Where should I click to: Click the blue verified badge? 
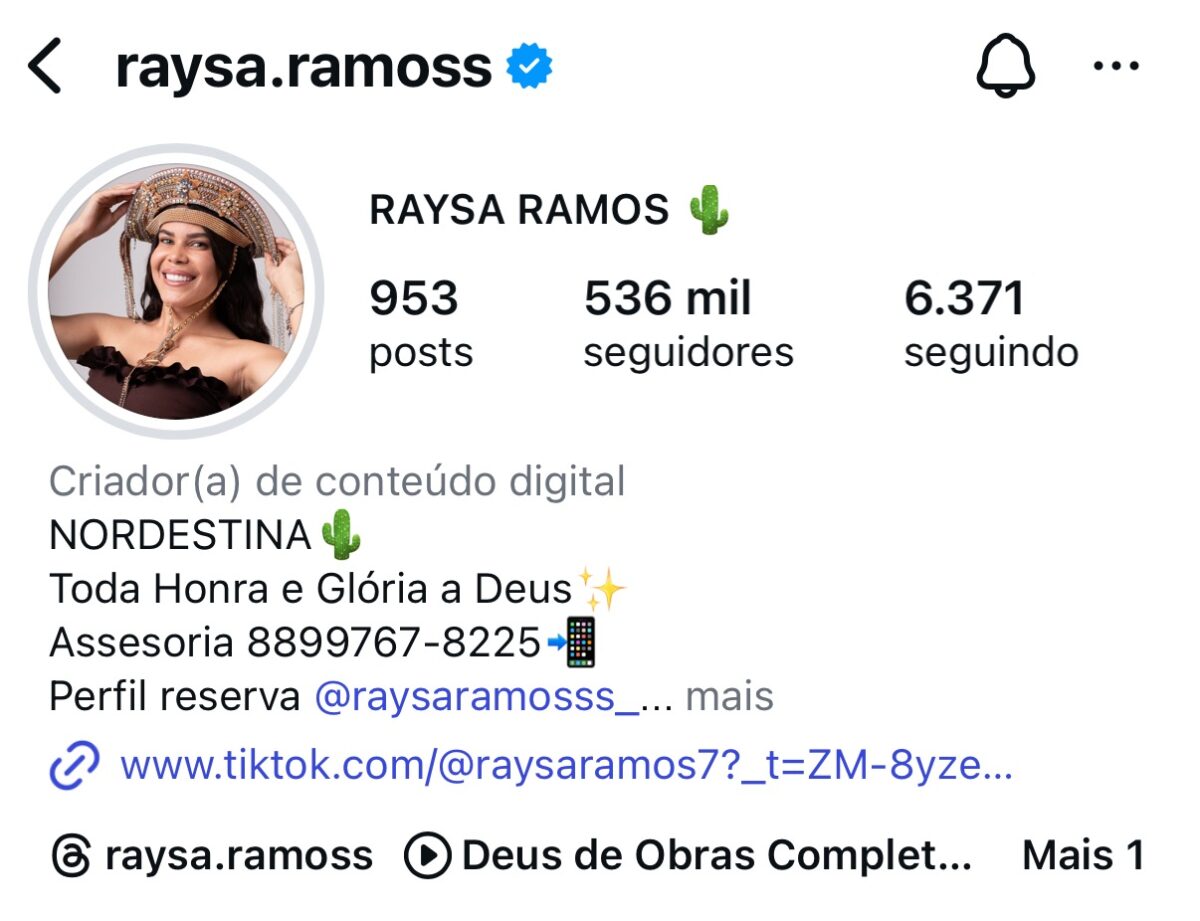click(529, 68)
